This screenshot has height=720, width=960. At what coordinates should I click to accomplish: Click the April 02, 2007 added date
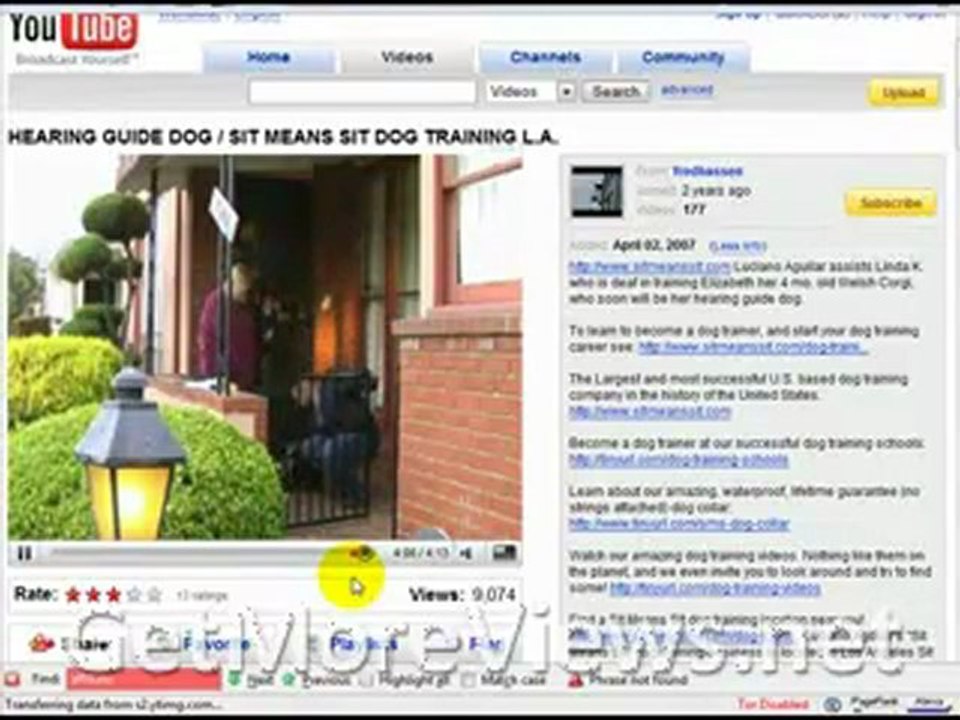[654, 246]
